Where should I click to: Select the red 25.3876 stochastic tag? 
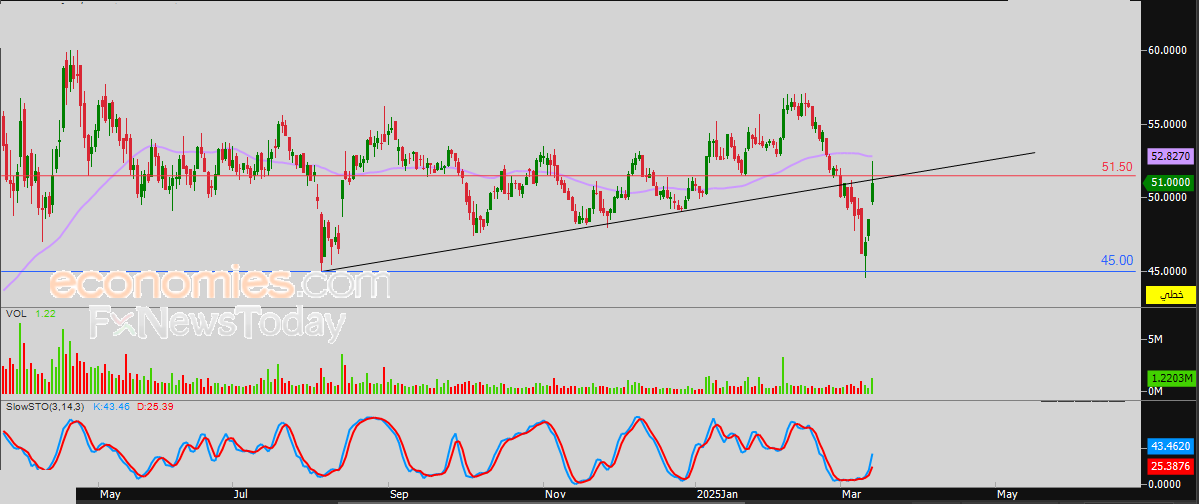[1169, 465]
